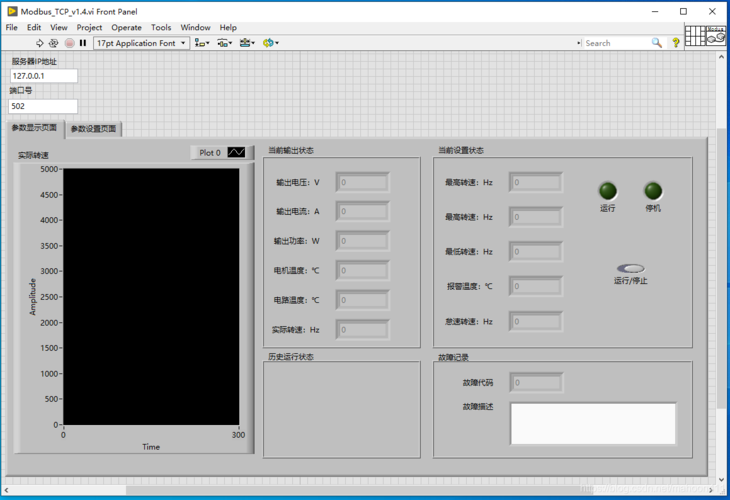Click the scroll left arrow

[7, 490]
